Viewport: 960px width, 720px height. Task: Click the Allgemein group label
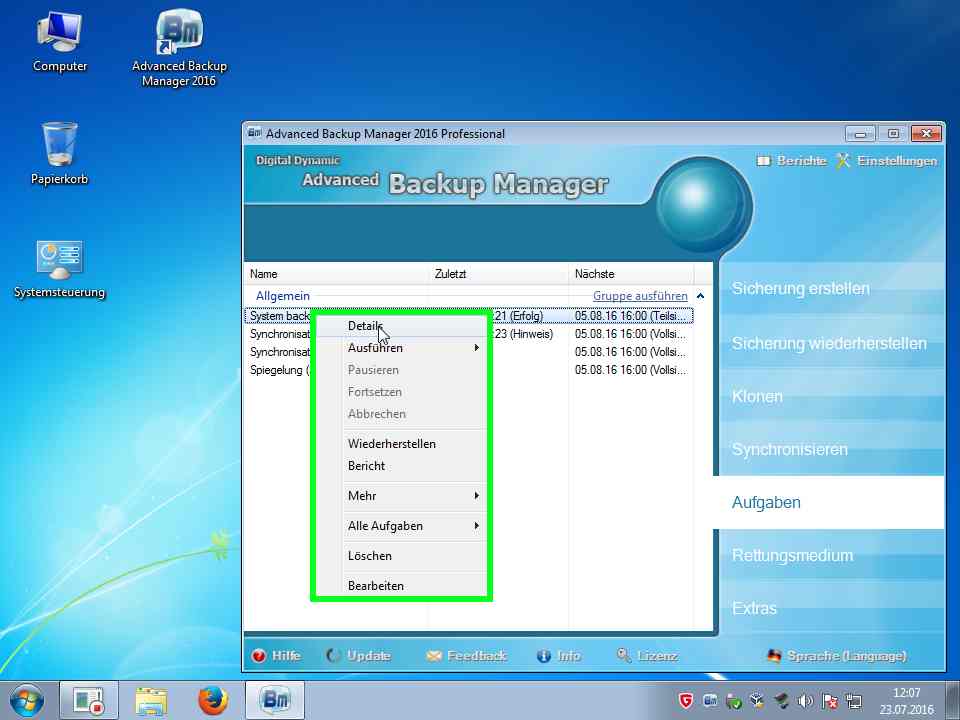[283, 296]
